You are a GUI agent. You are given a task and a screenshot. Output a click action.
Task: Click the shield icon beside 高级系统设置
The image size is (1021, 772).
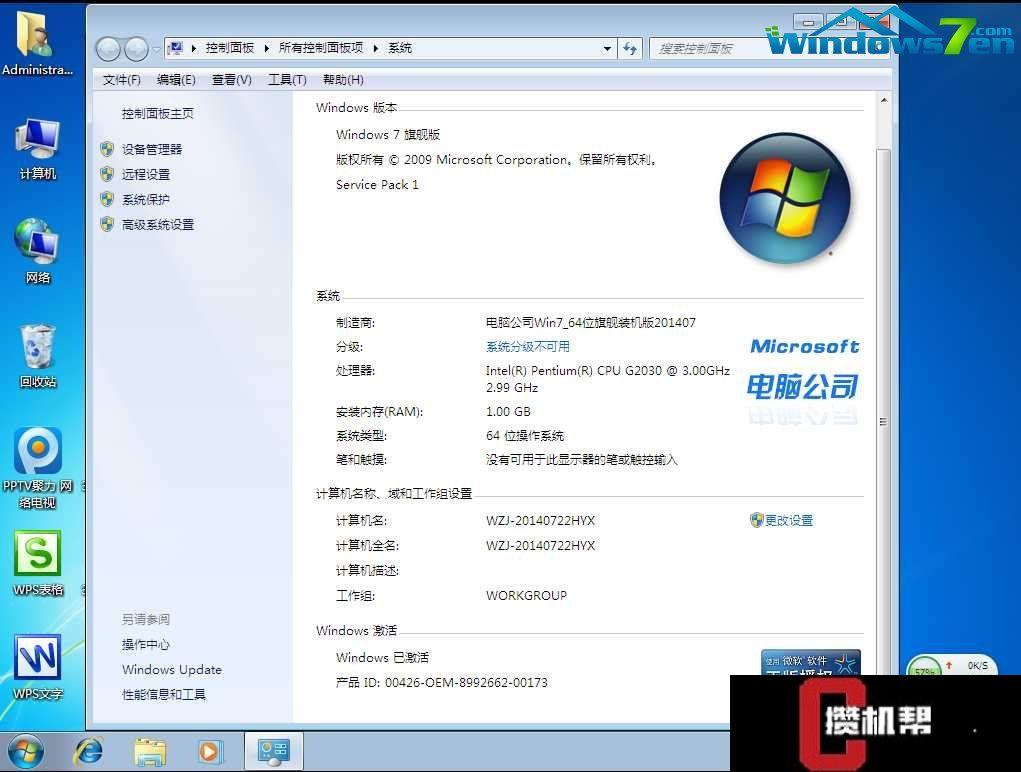pos(107,225)
